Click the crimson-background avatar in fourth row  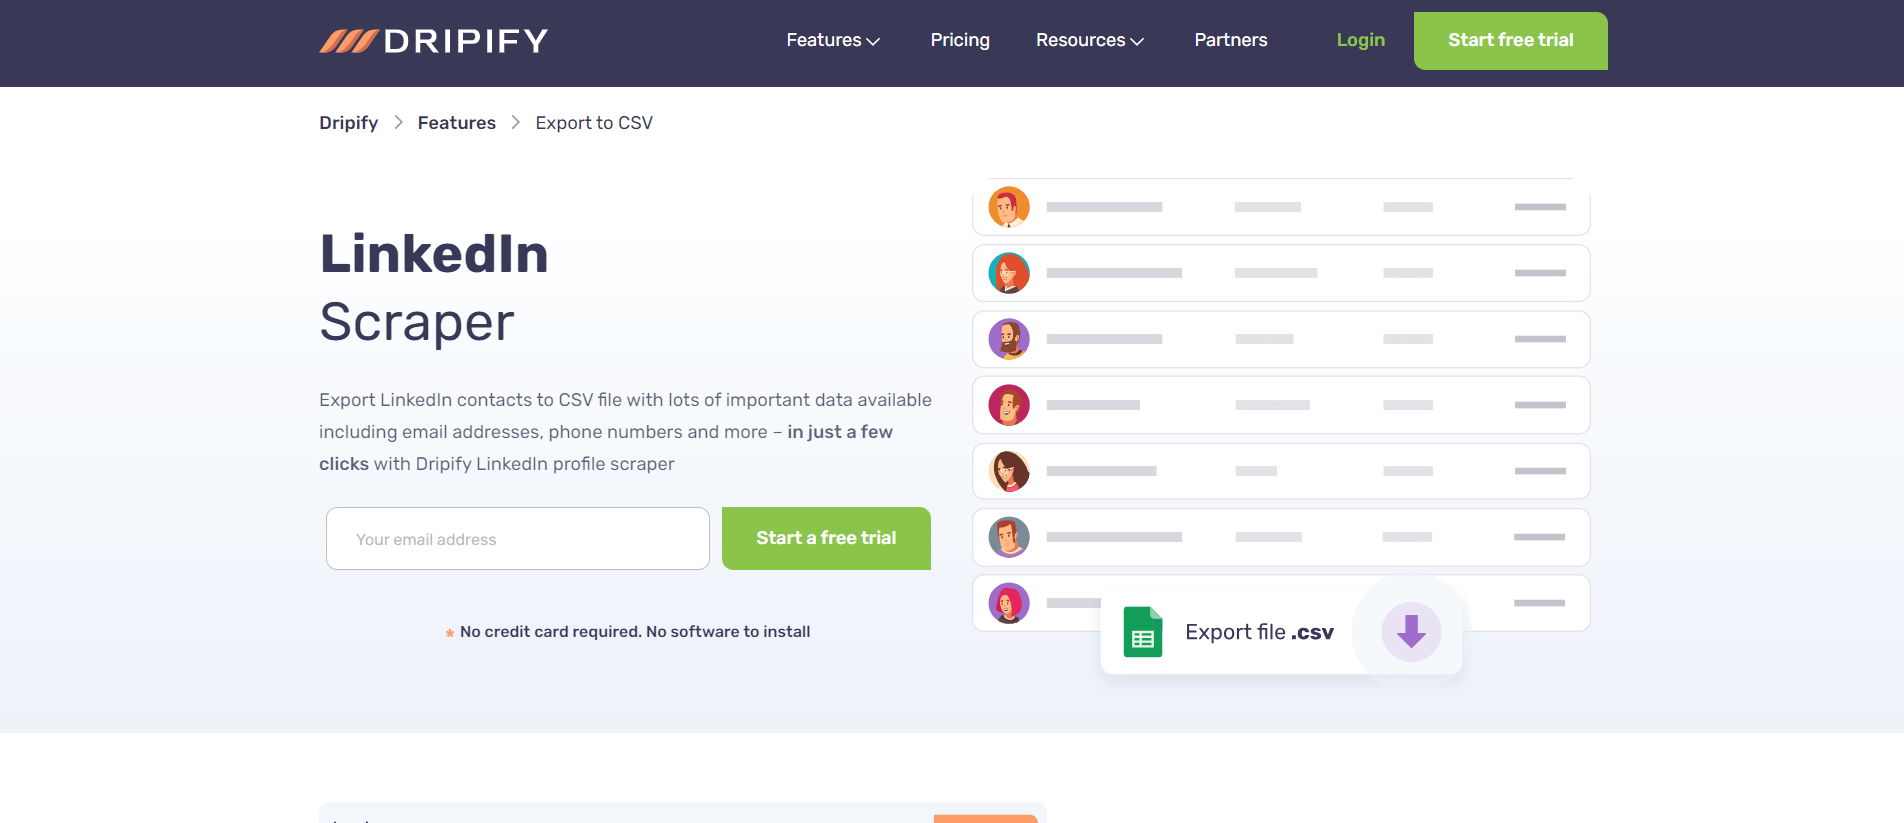tap(1008, 405)
